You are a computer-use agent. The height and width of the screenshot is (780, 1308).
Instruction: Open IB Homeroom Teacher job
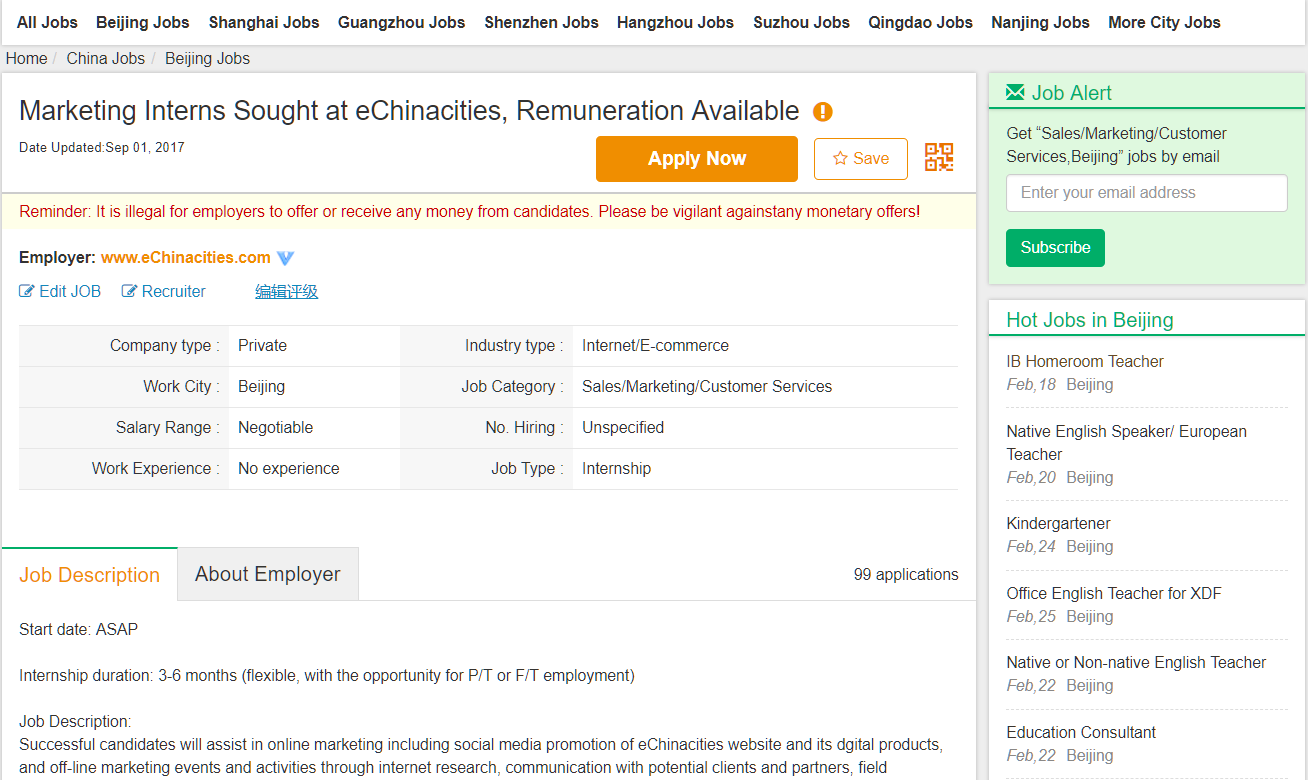click(1085, 362)
